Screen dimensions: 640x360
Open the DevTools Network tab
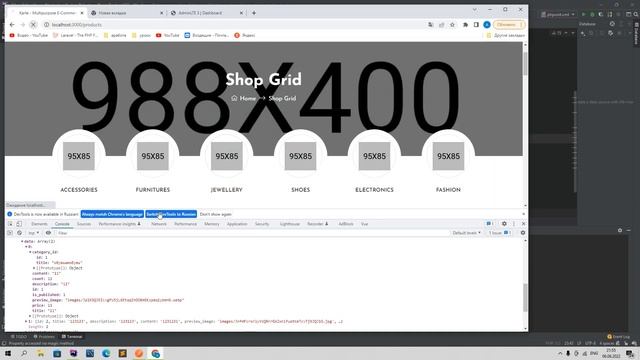click(159, 224)
